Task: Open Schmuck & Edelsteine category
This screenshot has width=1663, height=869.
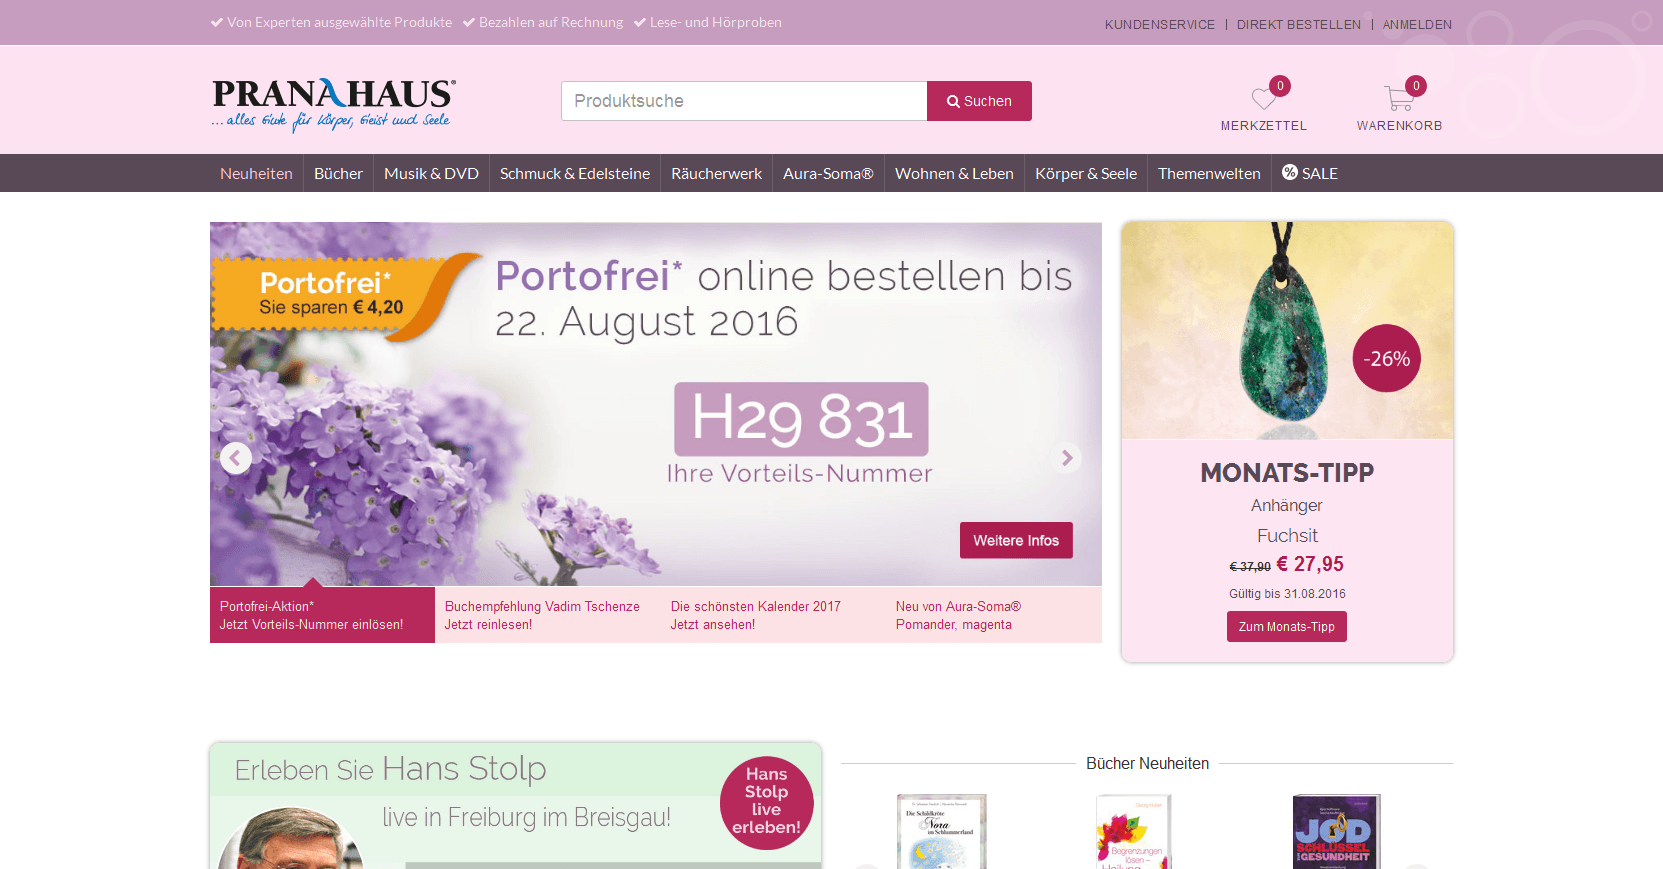Action: coord(575,173)
